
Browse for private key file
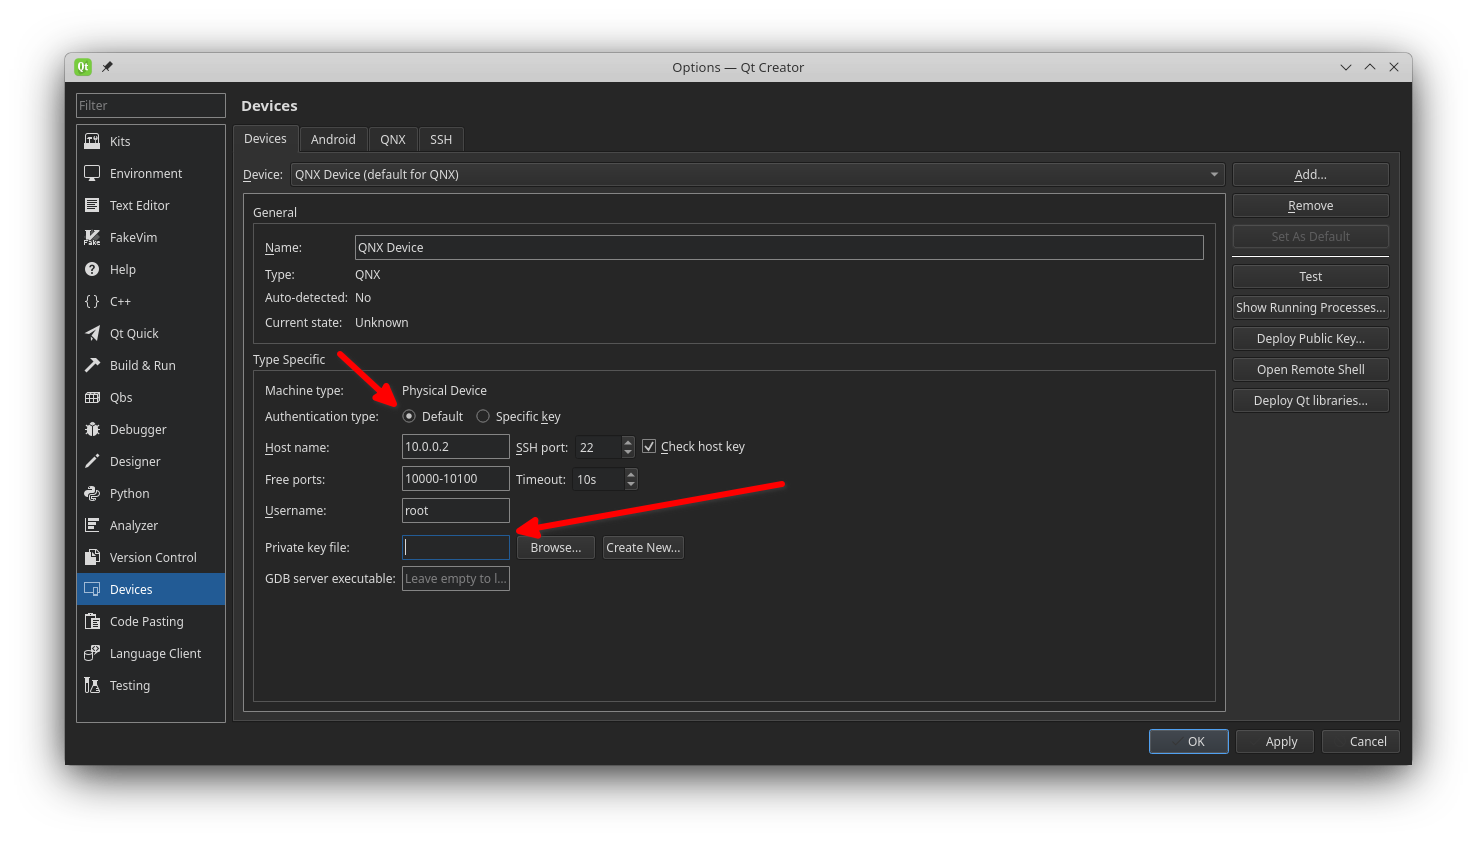click(556, 547)
